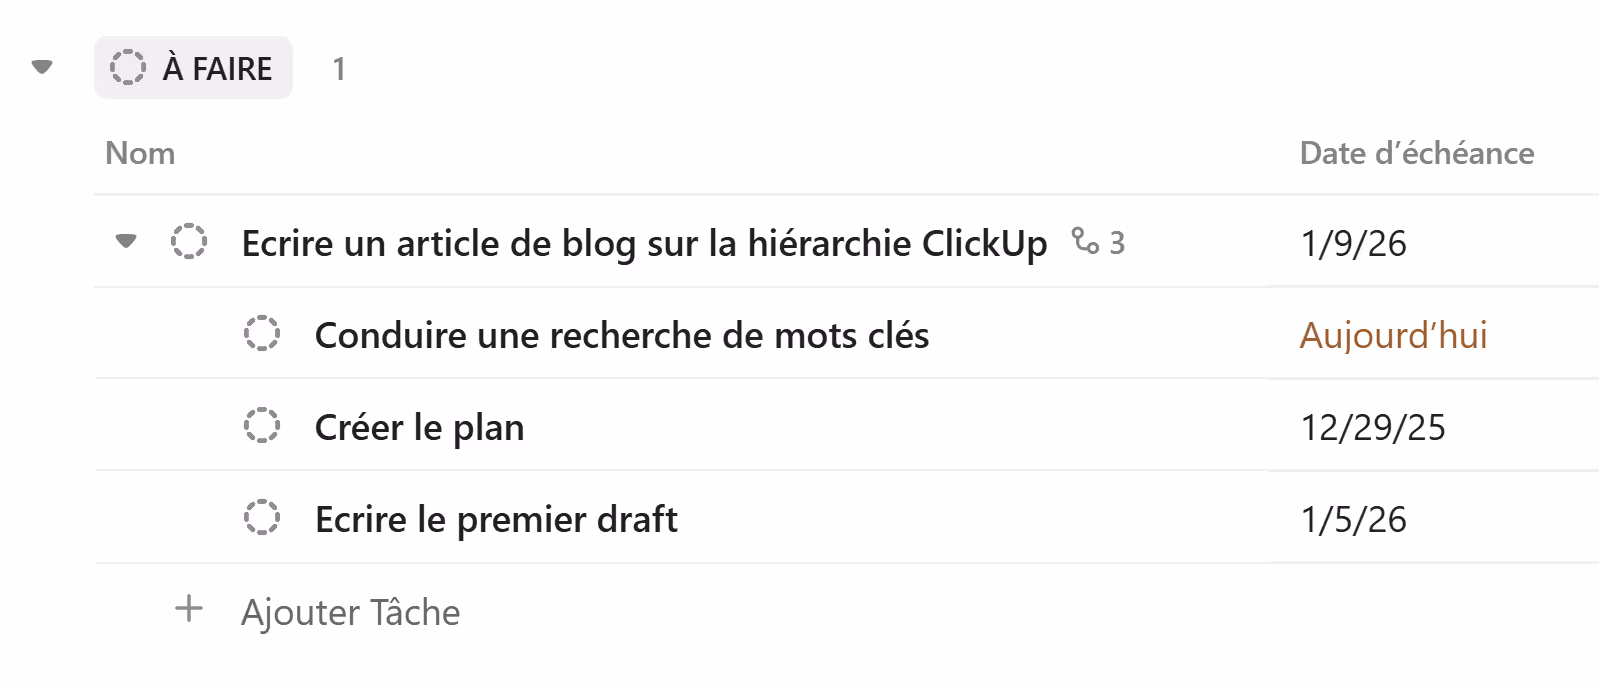Click the Nom column header

click(140, 153)
